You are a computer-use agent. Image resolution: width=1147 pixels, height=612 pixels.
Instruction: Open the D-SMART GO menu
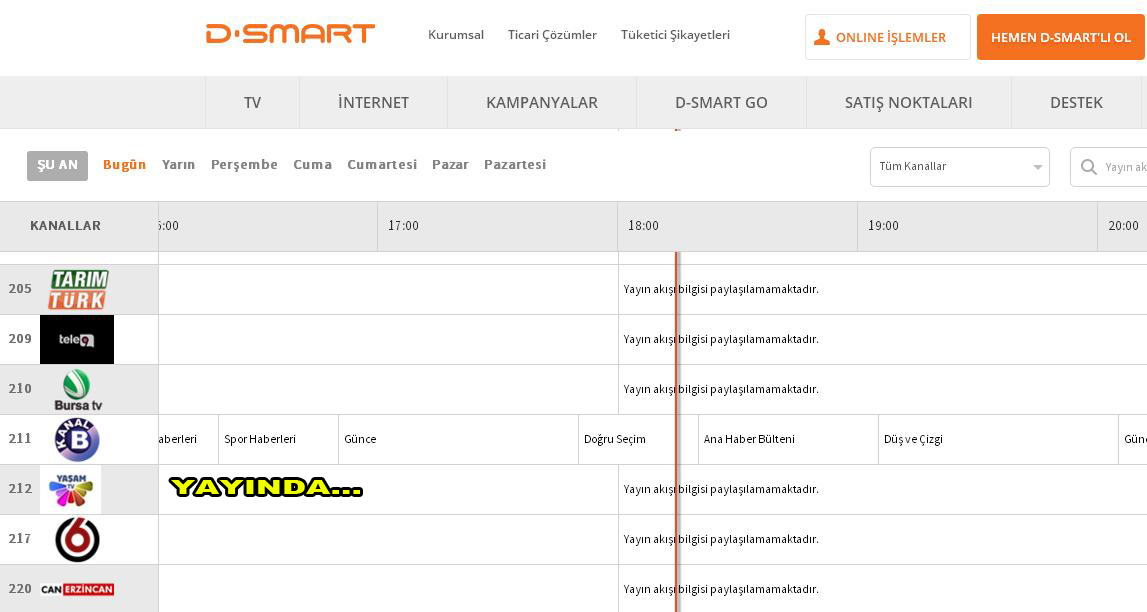tap(721, 102)
